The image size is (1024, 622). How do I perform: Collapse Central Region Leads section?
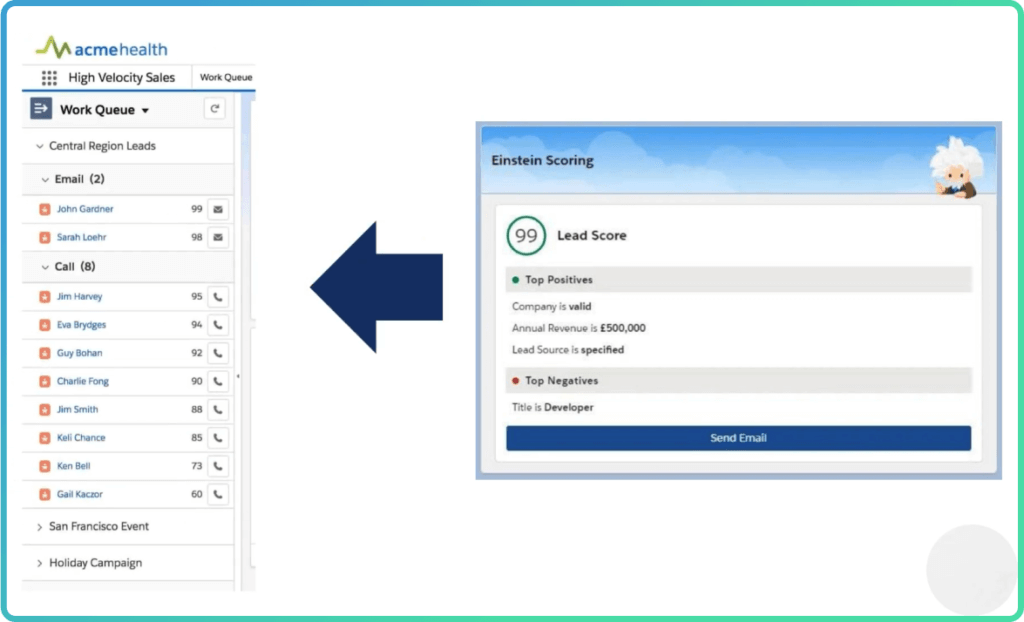click(x=40, y=146)
